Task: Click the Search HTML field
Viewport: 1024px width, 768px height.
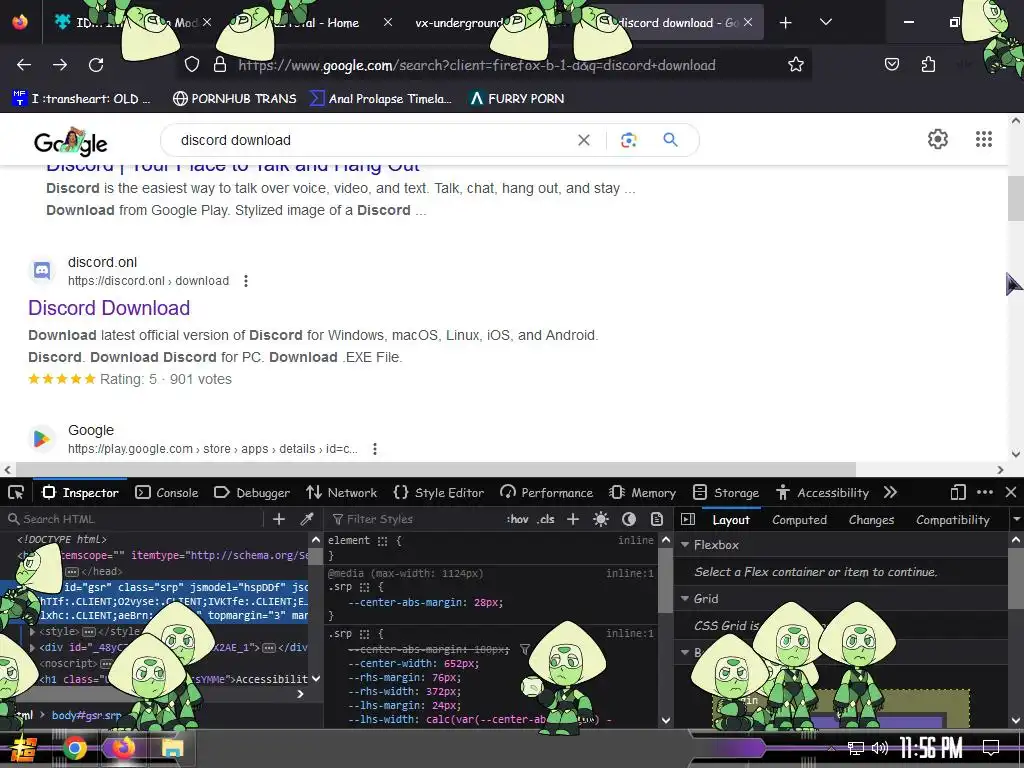Action: (x=134, y=519)
